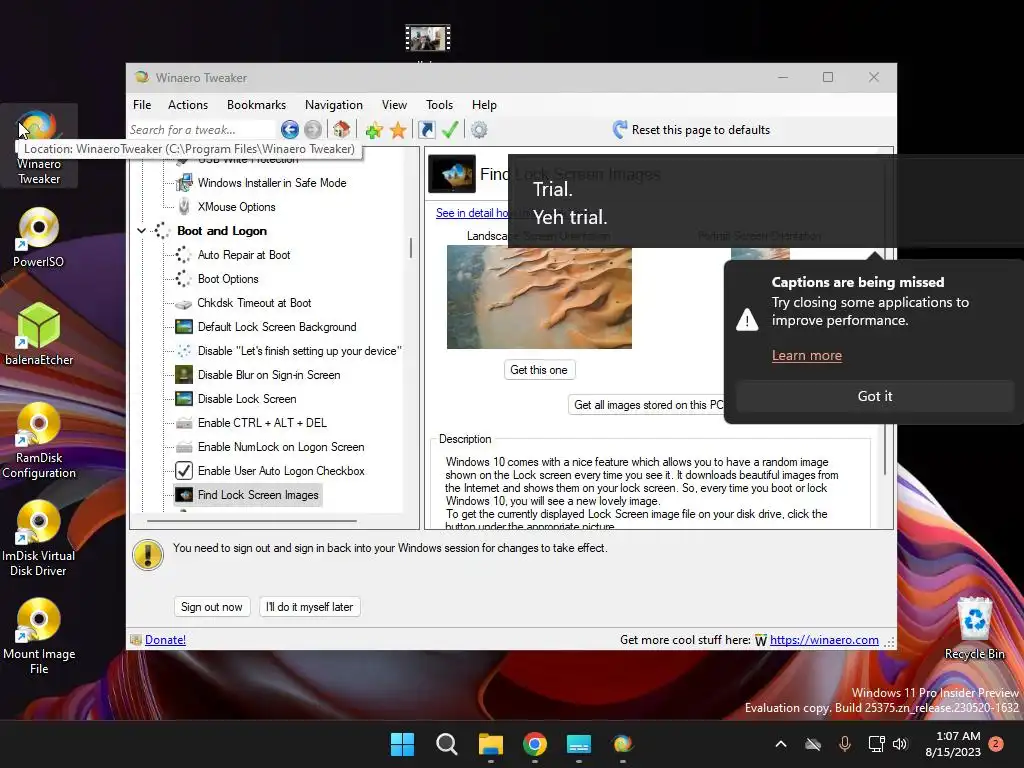The height and width of the screenshot is (768, 1024).
Task: Collapse the Boot and Logon category
Action: (141, 231)
